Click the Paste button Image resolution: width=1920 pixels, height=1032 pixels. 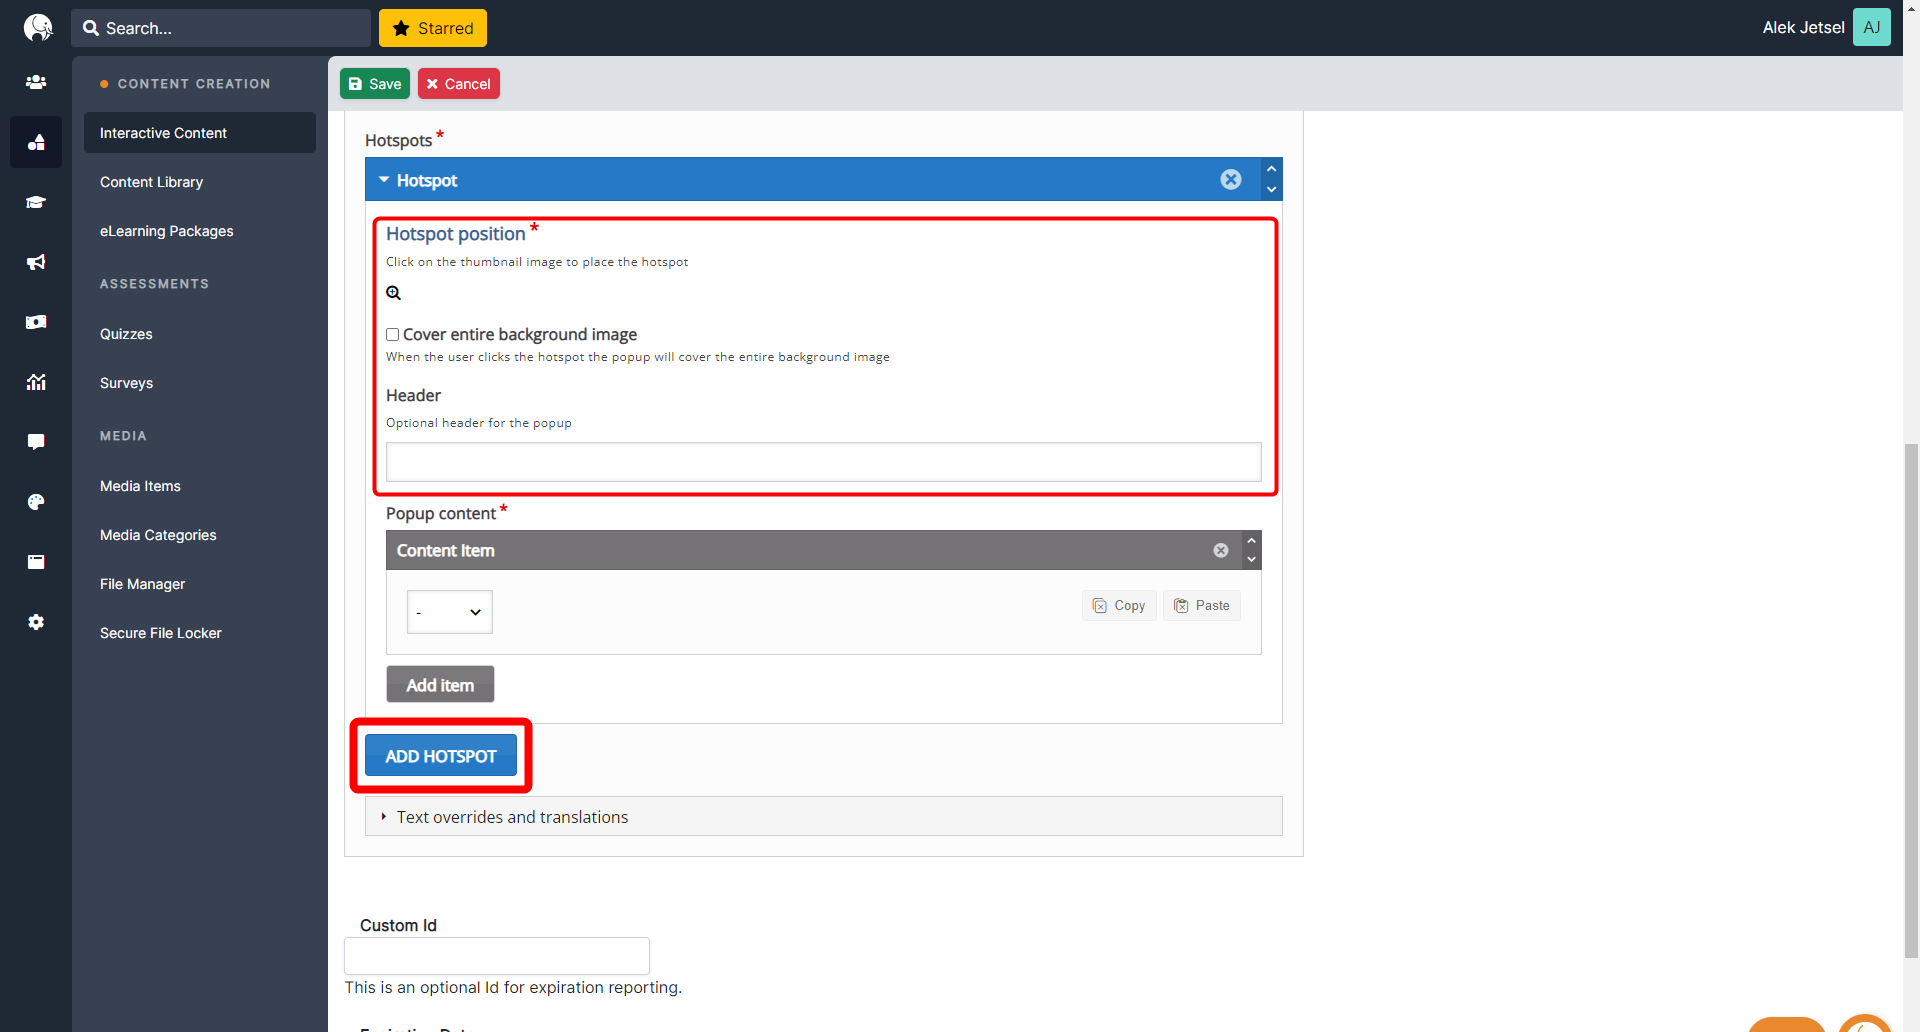click(x=1202, y=606)
